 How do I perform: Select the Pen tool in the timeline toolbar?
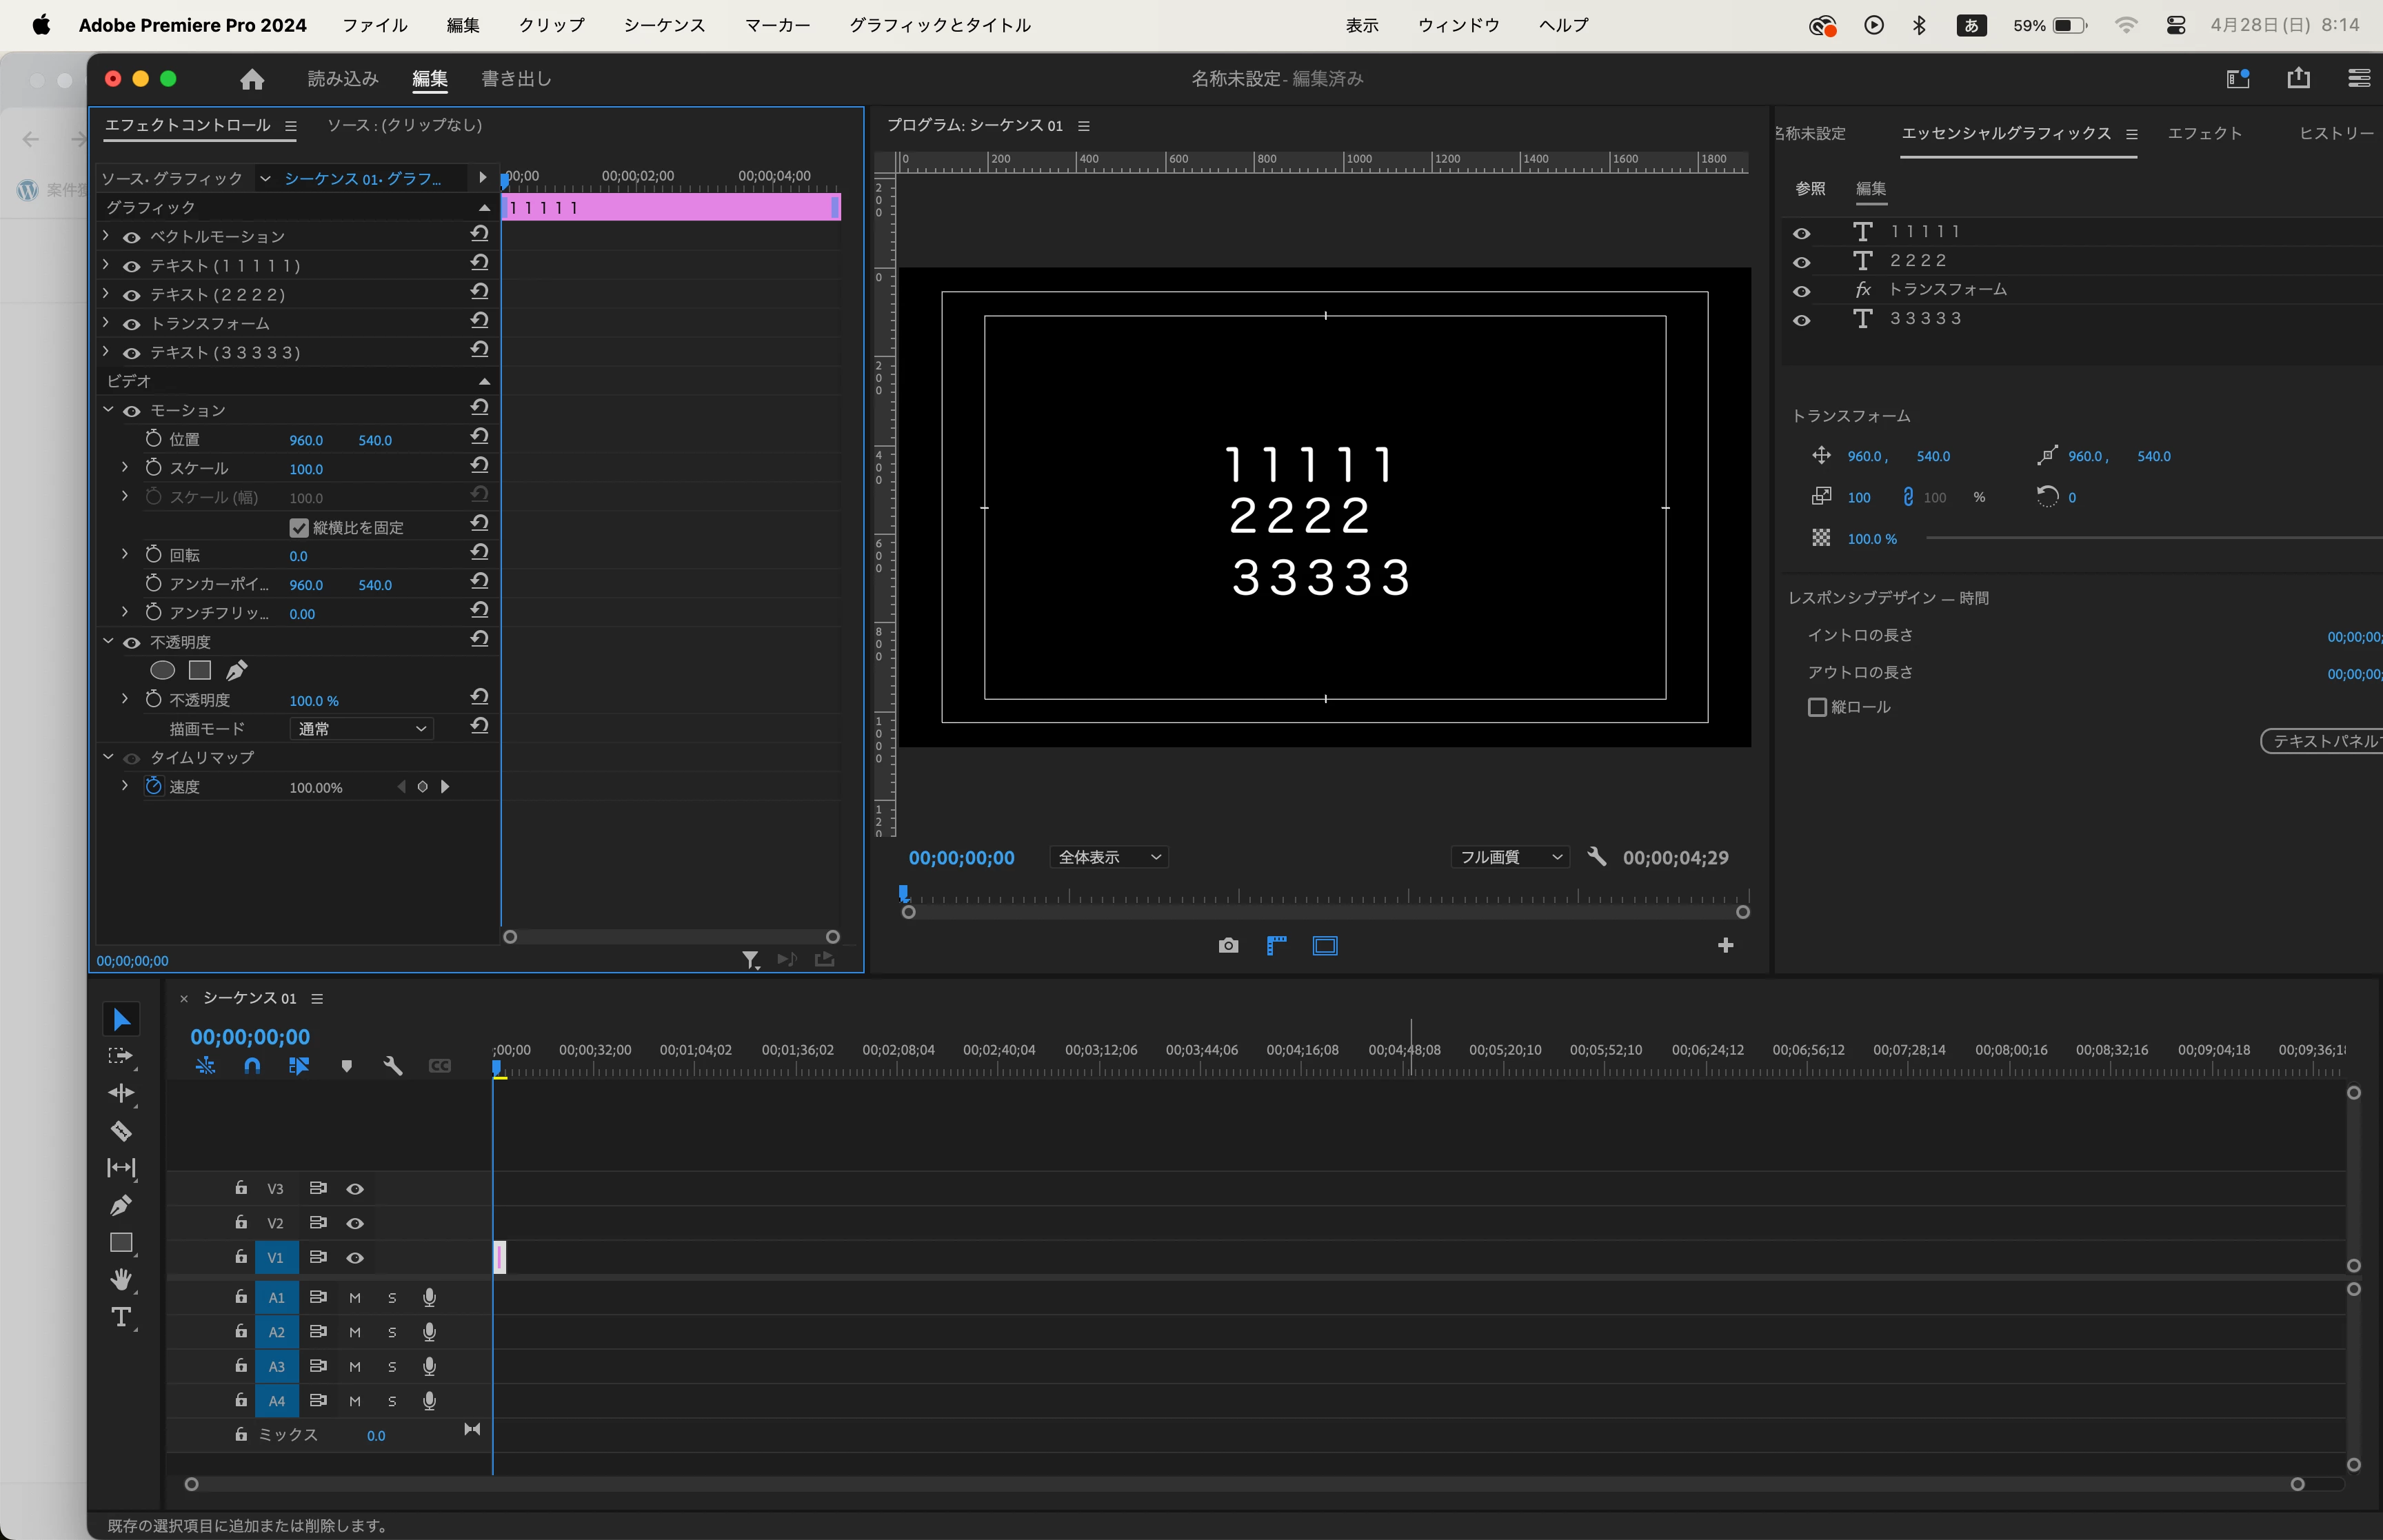click(x=121, y=1205)
